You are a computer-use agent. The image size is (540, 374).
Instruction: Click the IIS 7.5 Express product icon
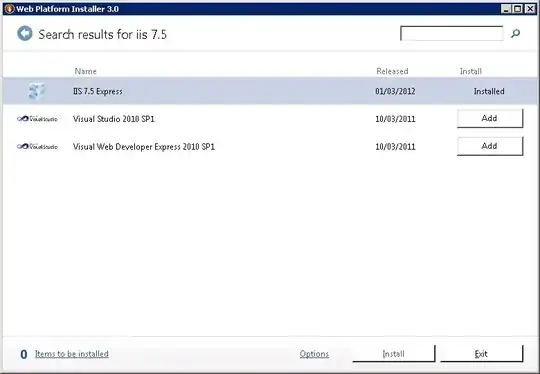click(x=37, y=91)
